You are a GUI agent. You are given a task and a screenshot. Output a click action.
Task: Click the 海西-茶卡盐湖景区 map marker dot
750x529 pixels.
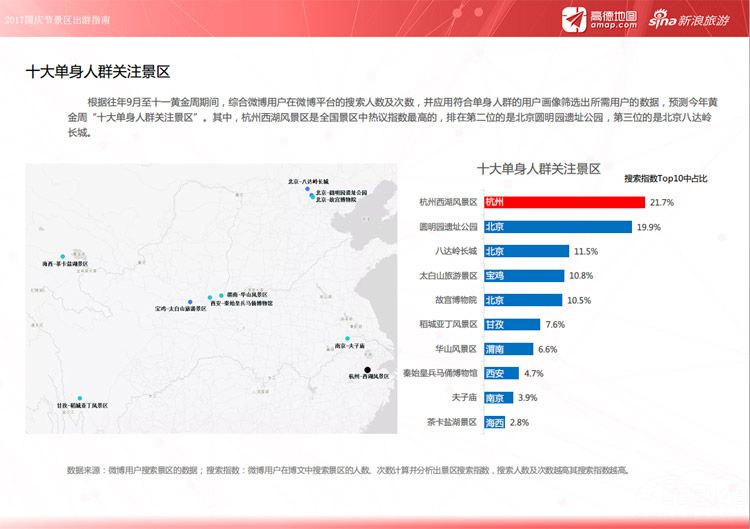63,256
